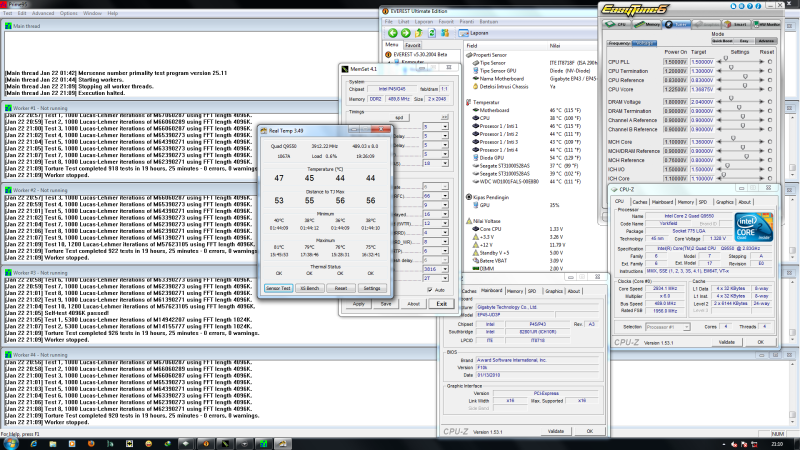Screen dimensions: 800x450
Task: Open first MemSet timing dropdown
Action: [x=436, y=127]
